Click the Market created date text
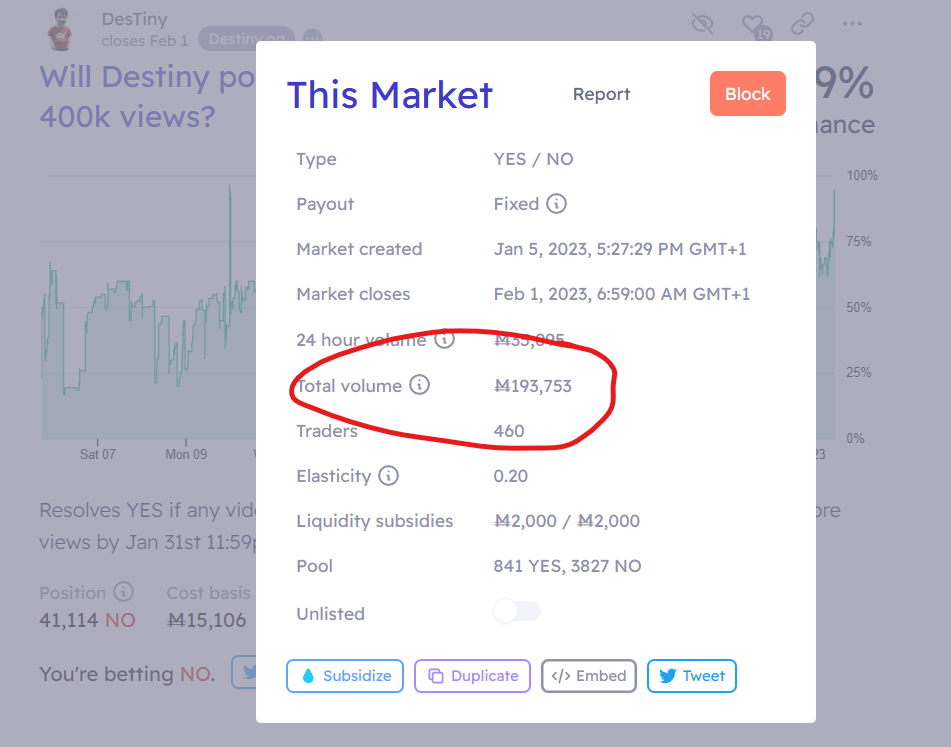Image resolution: width=951 pixels, height=747 pixels. [620, 249]
